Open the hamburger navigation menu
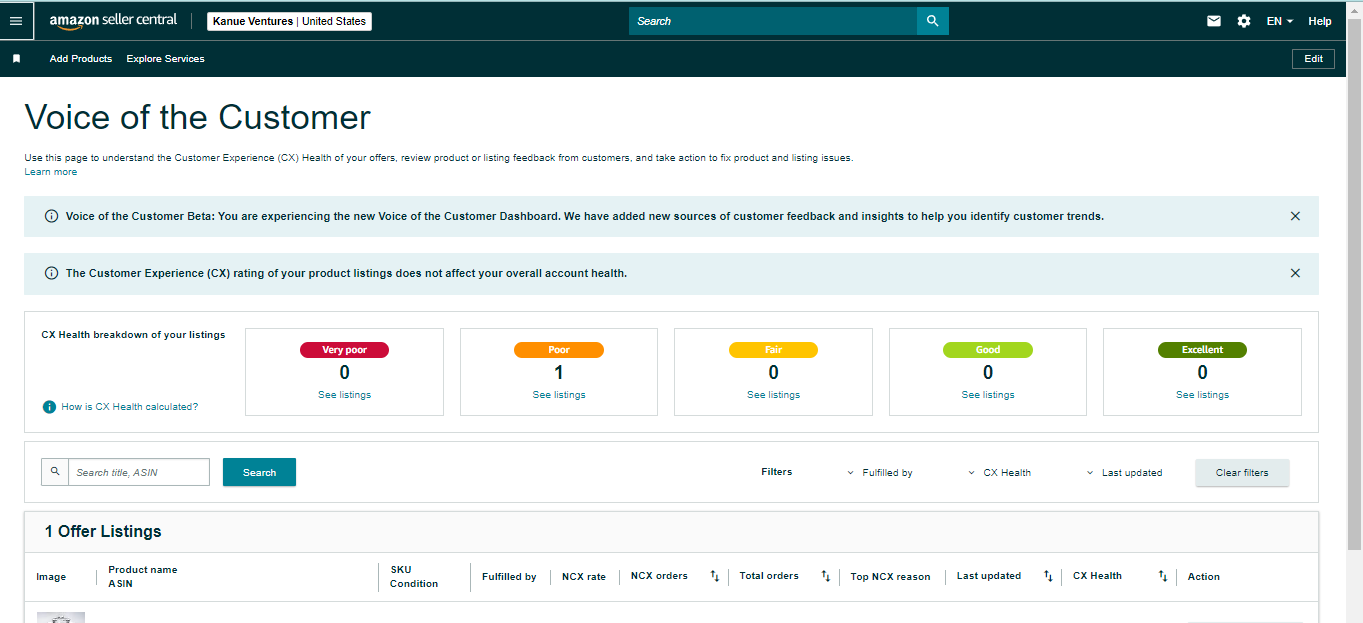Screen dimensions: 1363x623 point(16,21)
